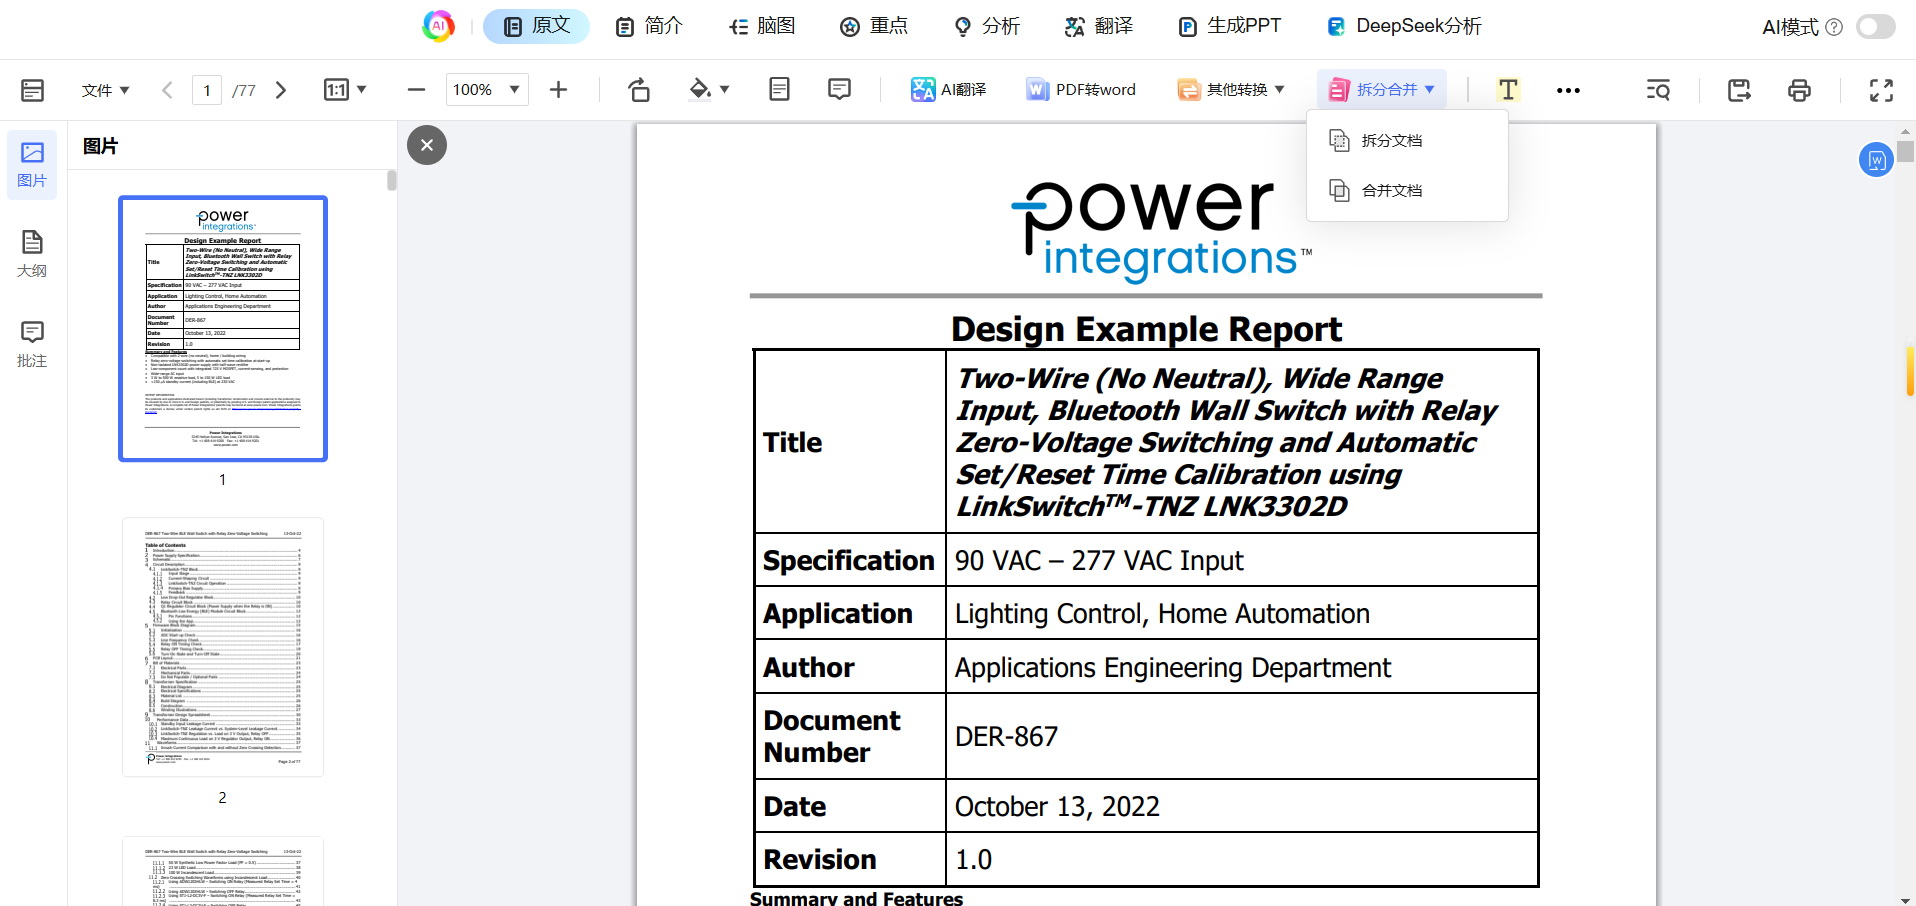The width and height of the screenshot is (1916, 906).
Task: Select the page 1 thumbnail
Action: pos(223,328)
